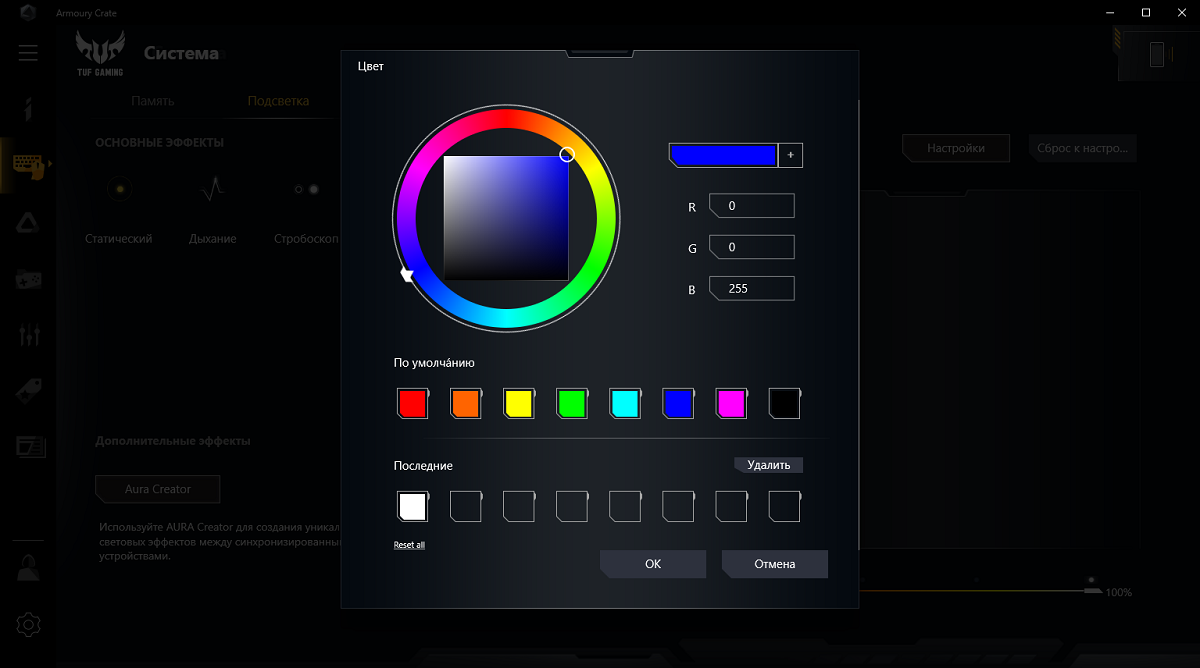The image size is (1200, 668).
Task: Select the Aura Sync triangle sidebar icon
Action: (x=28, y=222)
